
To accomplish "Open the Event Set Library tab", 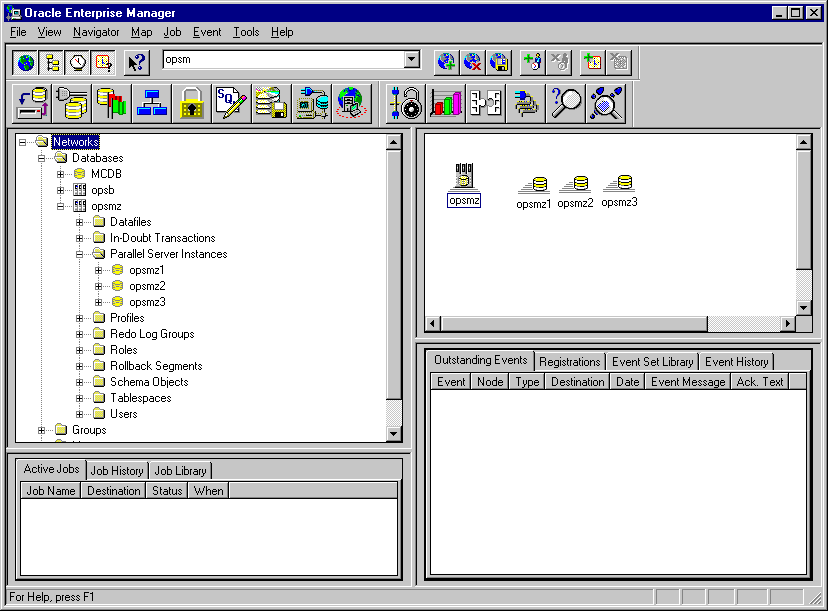I will 653,362.
